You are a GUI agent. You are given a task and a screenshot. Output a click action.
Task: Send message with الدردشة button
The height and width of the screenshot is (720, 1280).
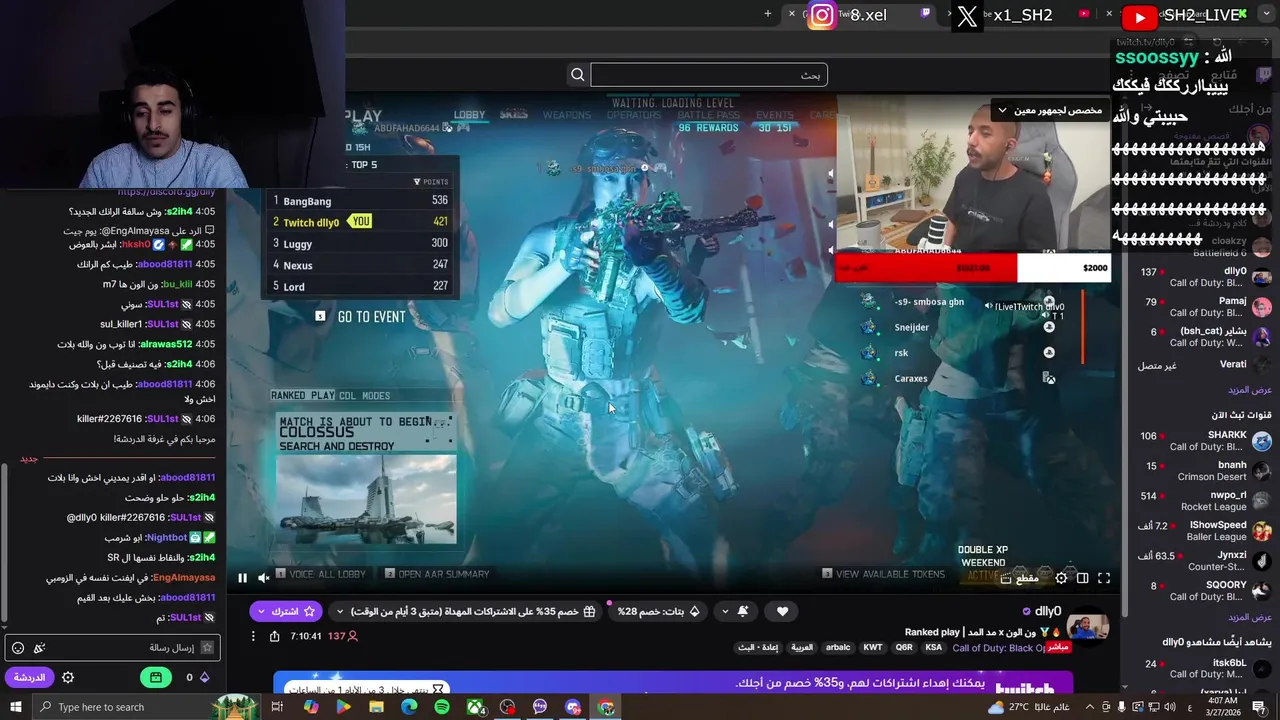[29, 677]
